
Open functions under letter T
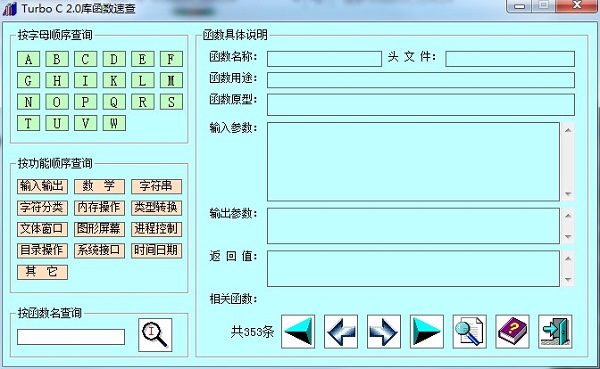pyautogui.click(x=28, y=123)
